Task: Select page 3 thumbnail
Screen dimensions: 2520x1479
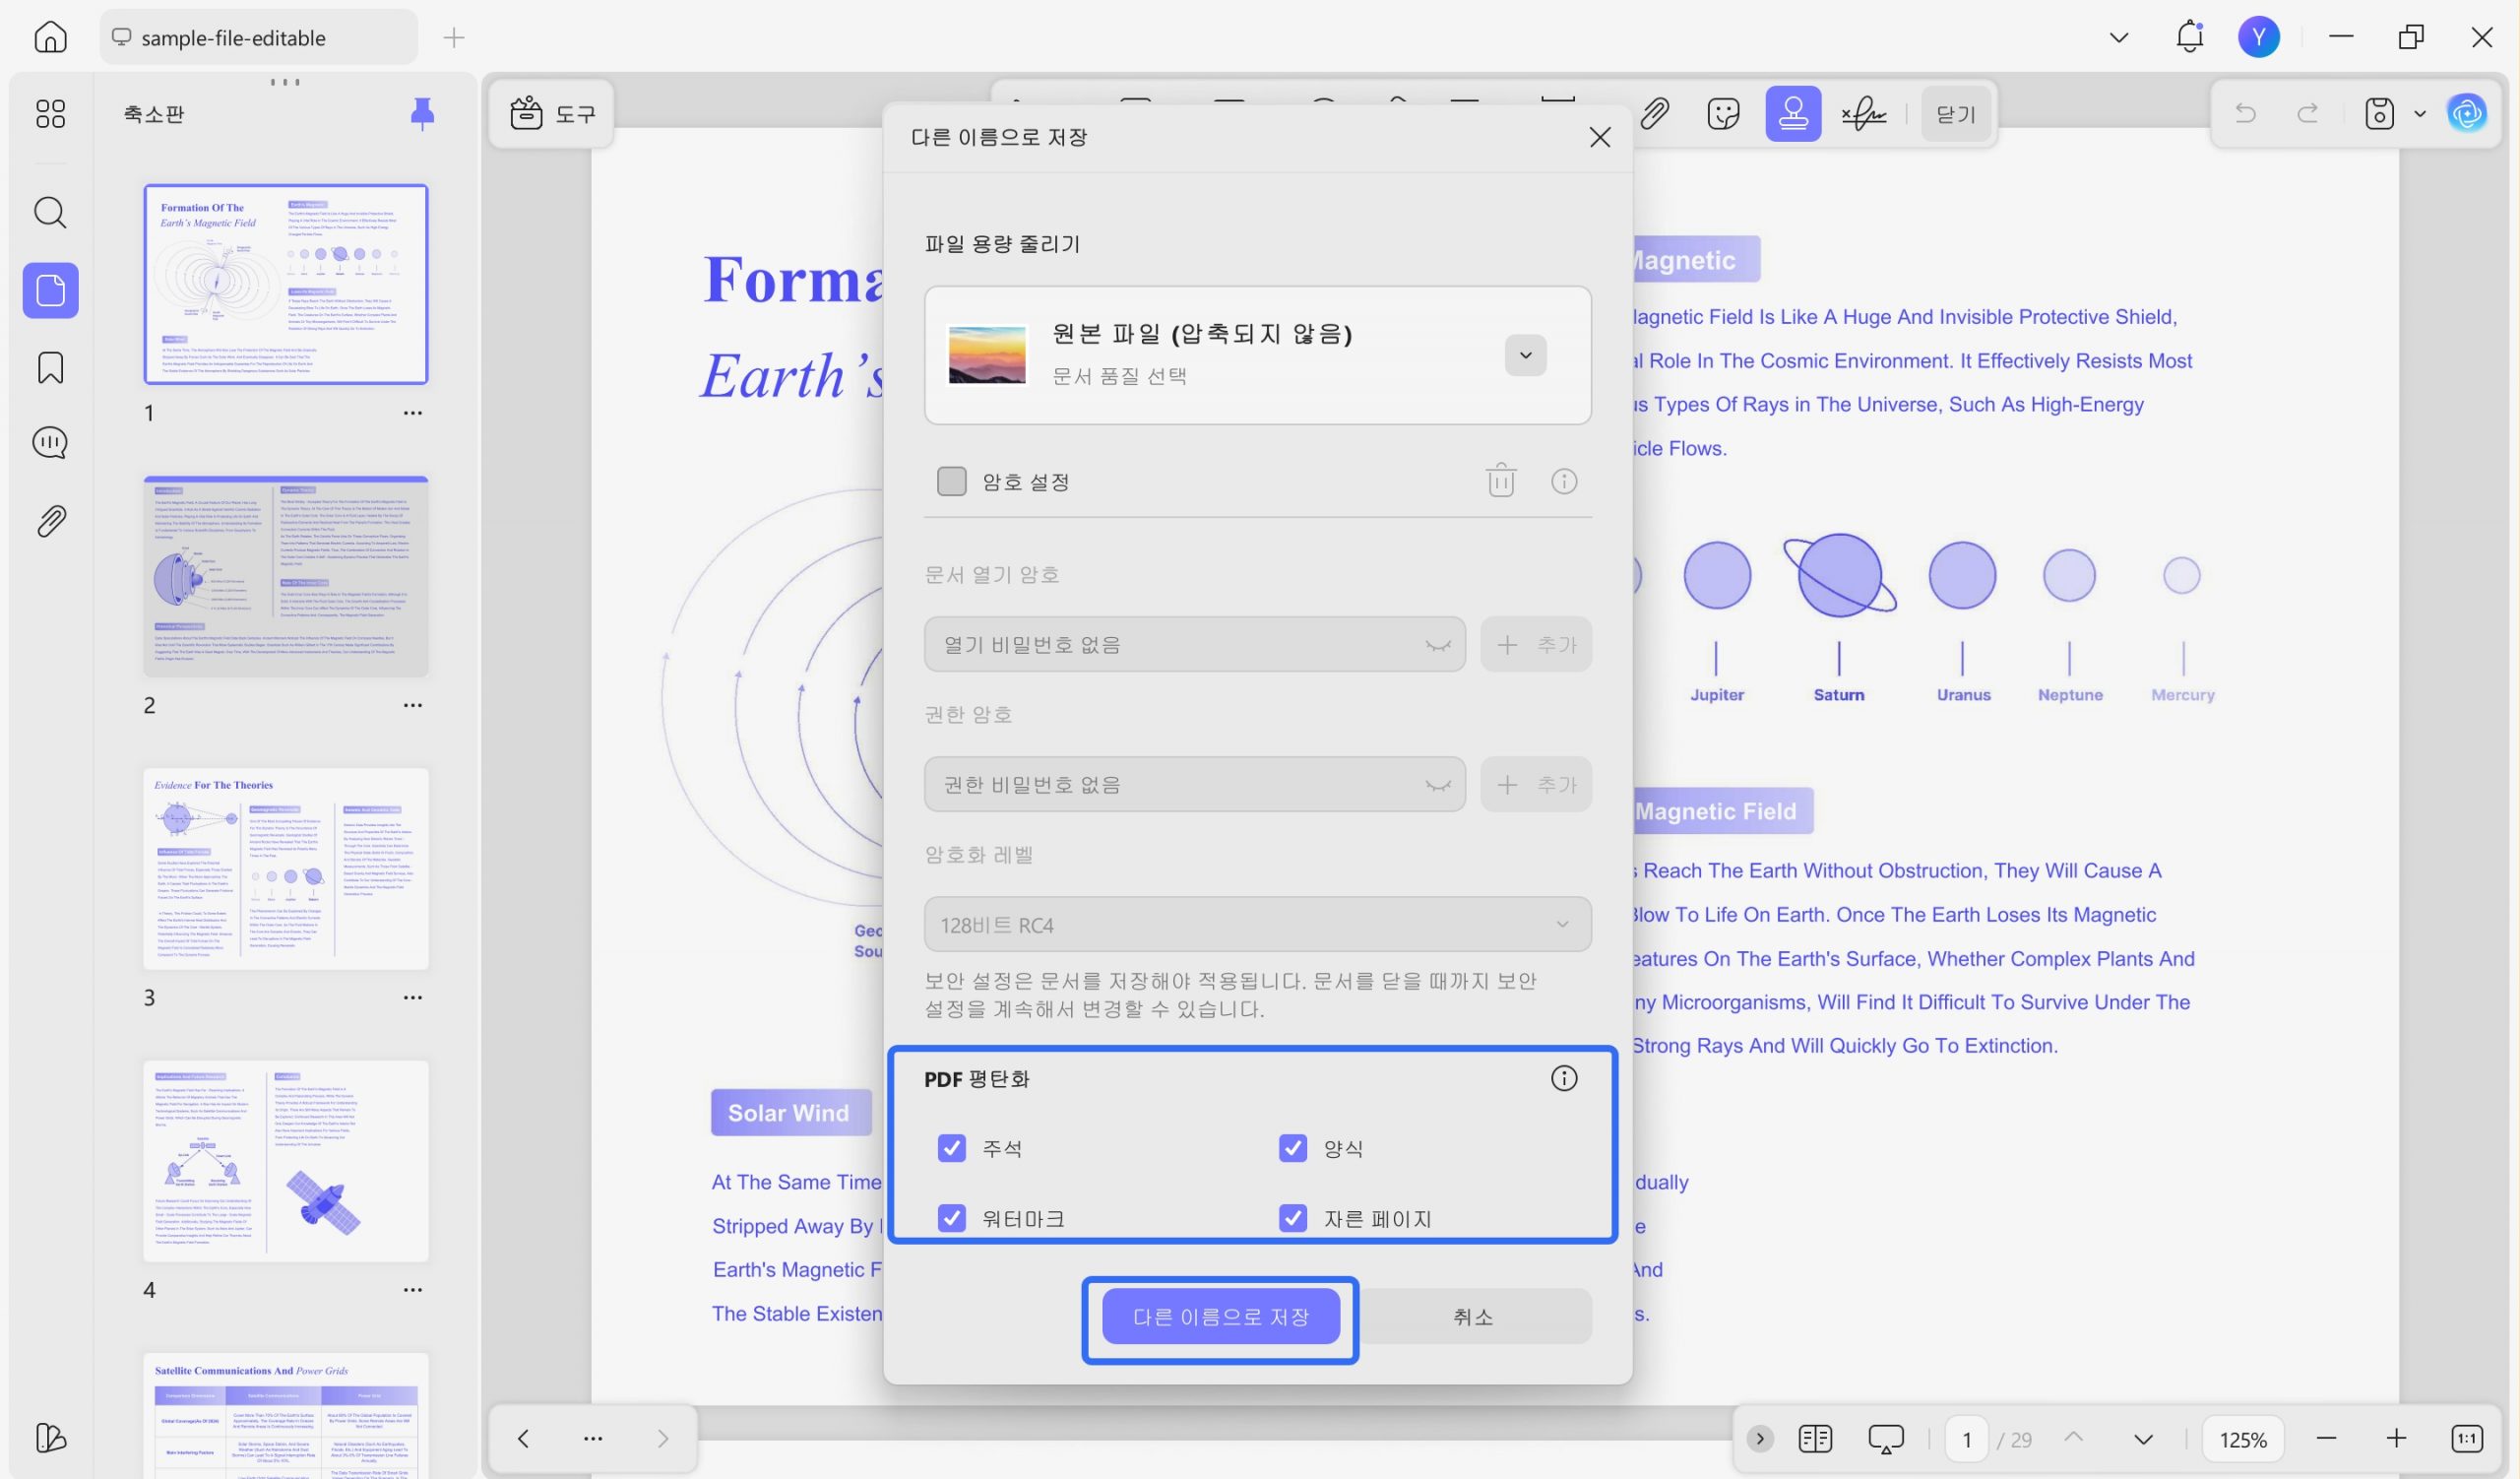Action: pos(286,868)
